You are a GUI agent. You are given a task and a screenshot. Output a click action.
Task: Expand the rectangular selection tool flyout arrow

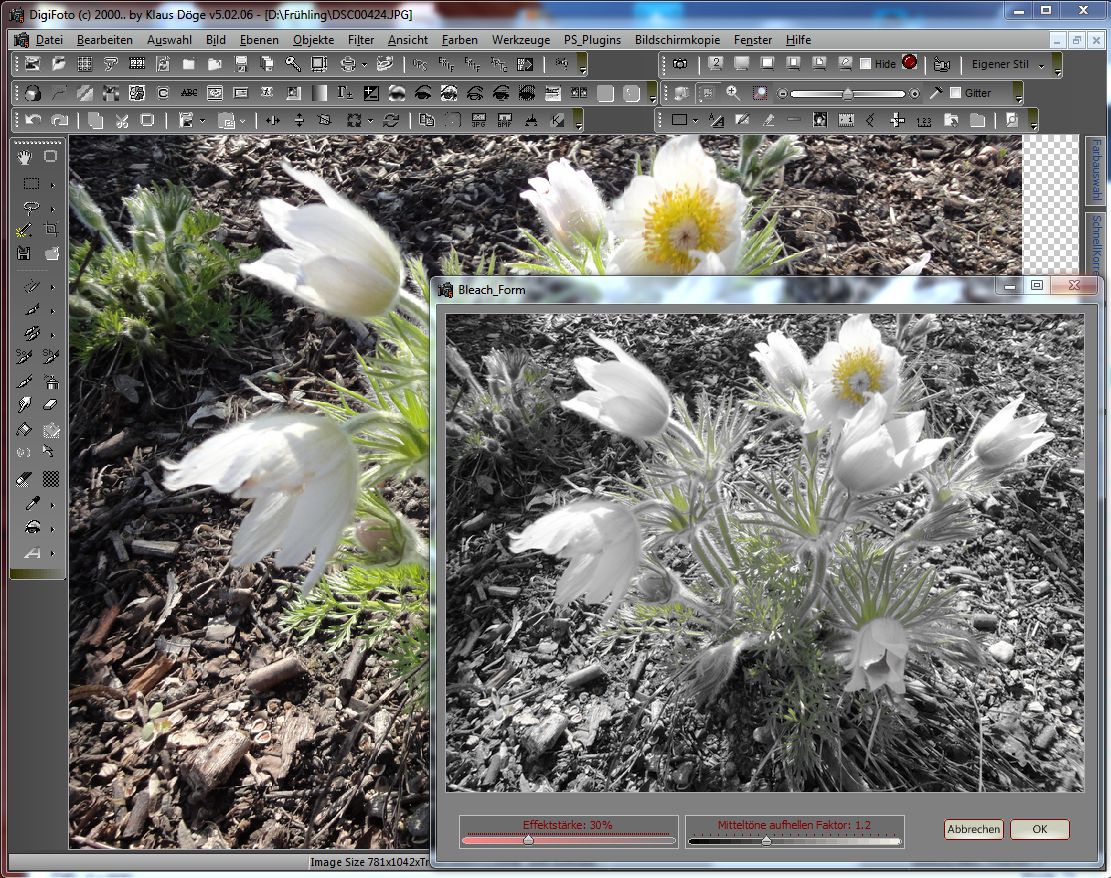pyautogui.click(x=52, y=184)
